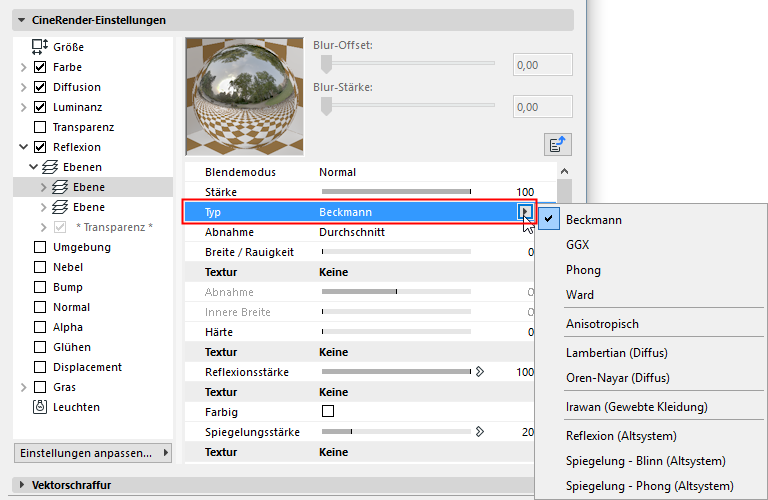Enable the Normal channel checkbox

(x=40, y=307)
